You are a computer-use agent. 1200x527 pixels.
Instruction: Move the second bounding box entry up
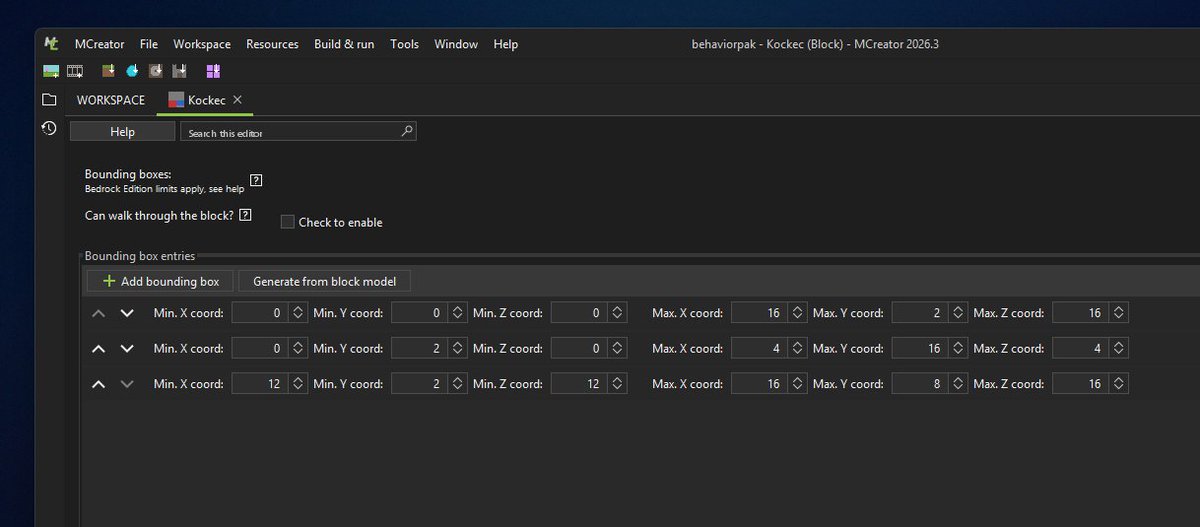[x=98, y=349]
